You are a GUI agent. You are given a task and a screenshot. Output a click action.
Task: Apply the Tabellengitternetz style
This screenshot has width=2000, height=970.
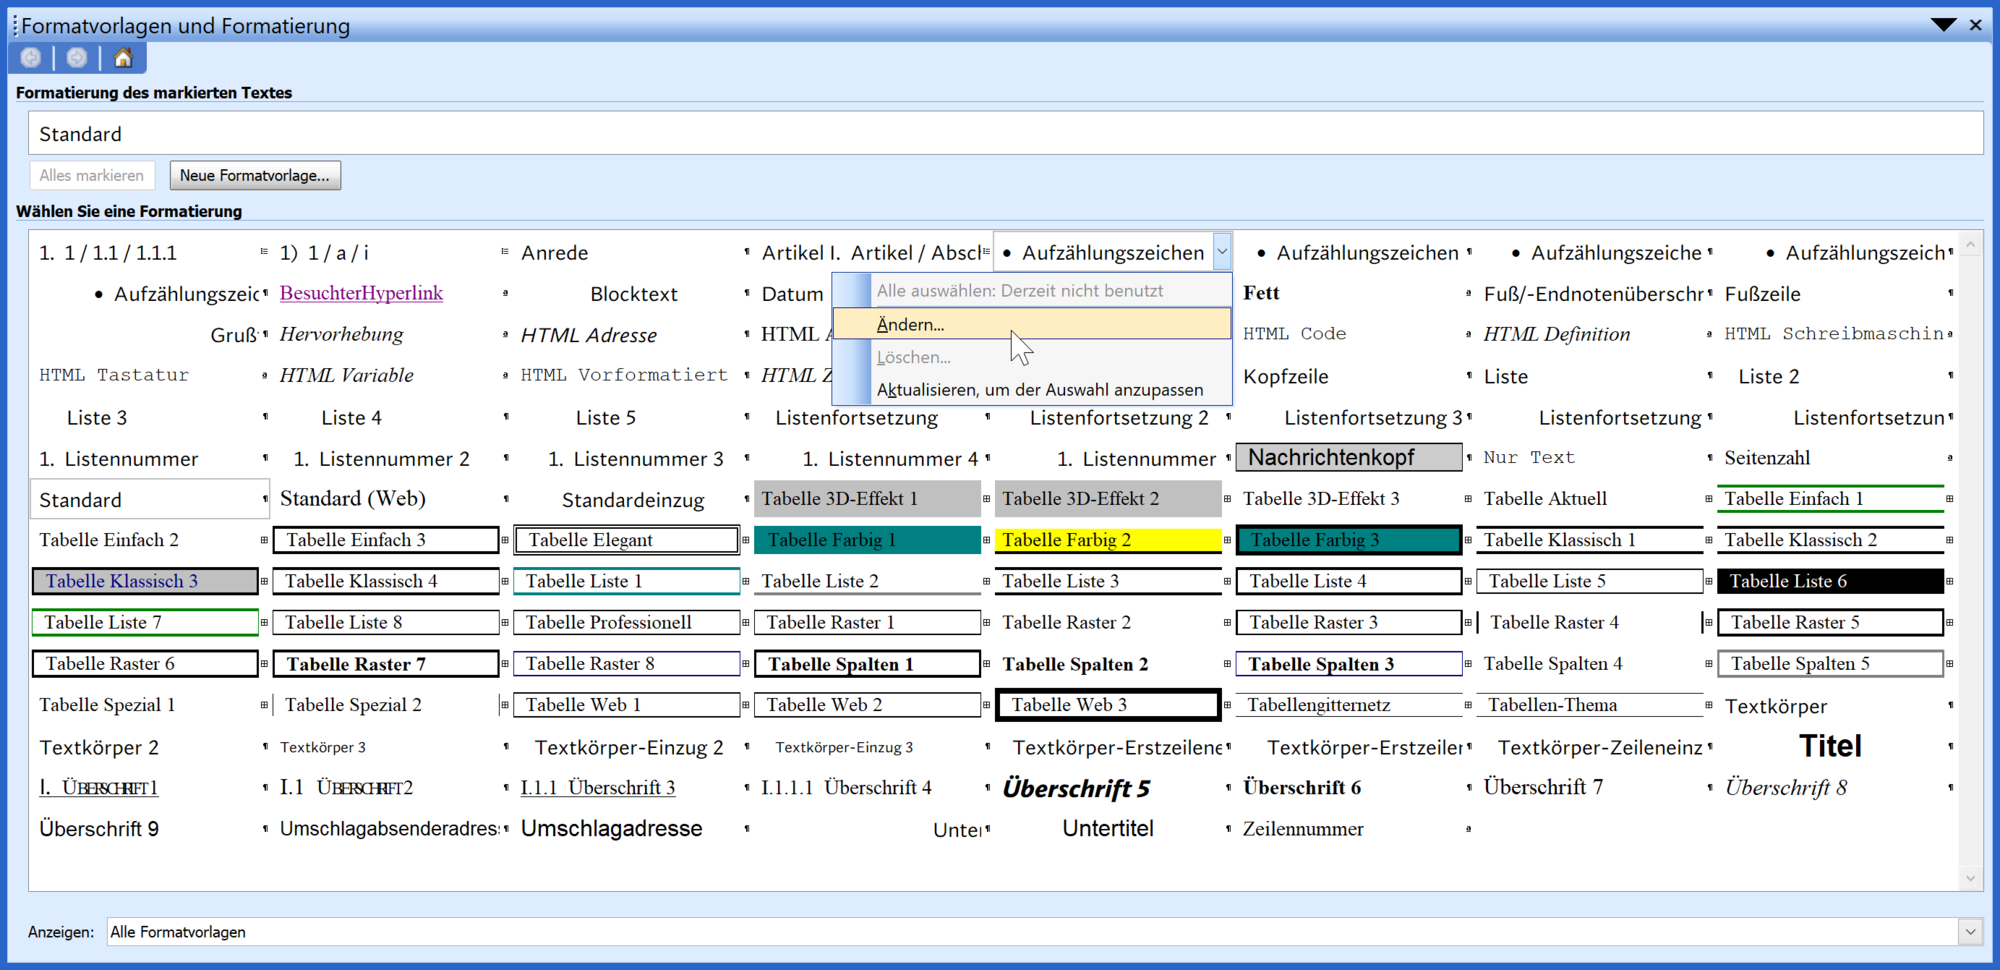pyautogui.click(x=1349, y=705)
